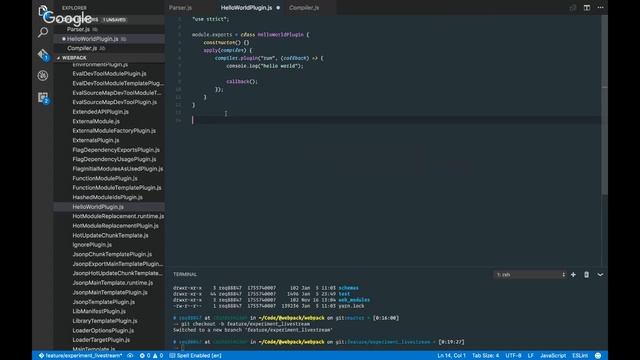Open HotModuleReplacementPlugin.js file
Screen dimensions: 640x360
pos(116,226)
